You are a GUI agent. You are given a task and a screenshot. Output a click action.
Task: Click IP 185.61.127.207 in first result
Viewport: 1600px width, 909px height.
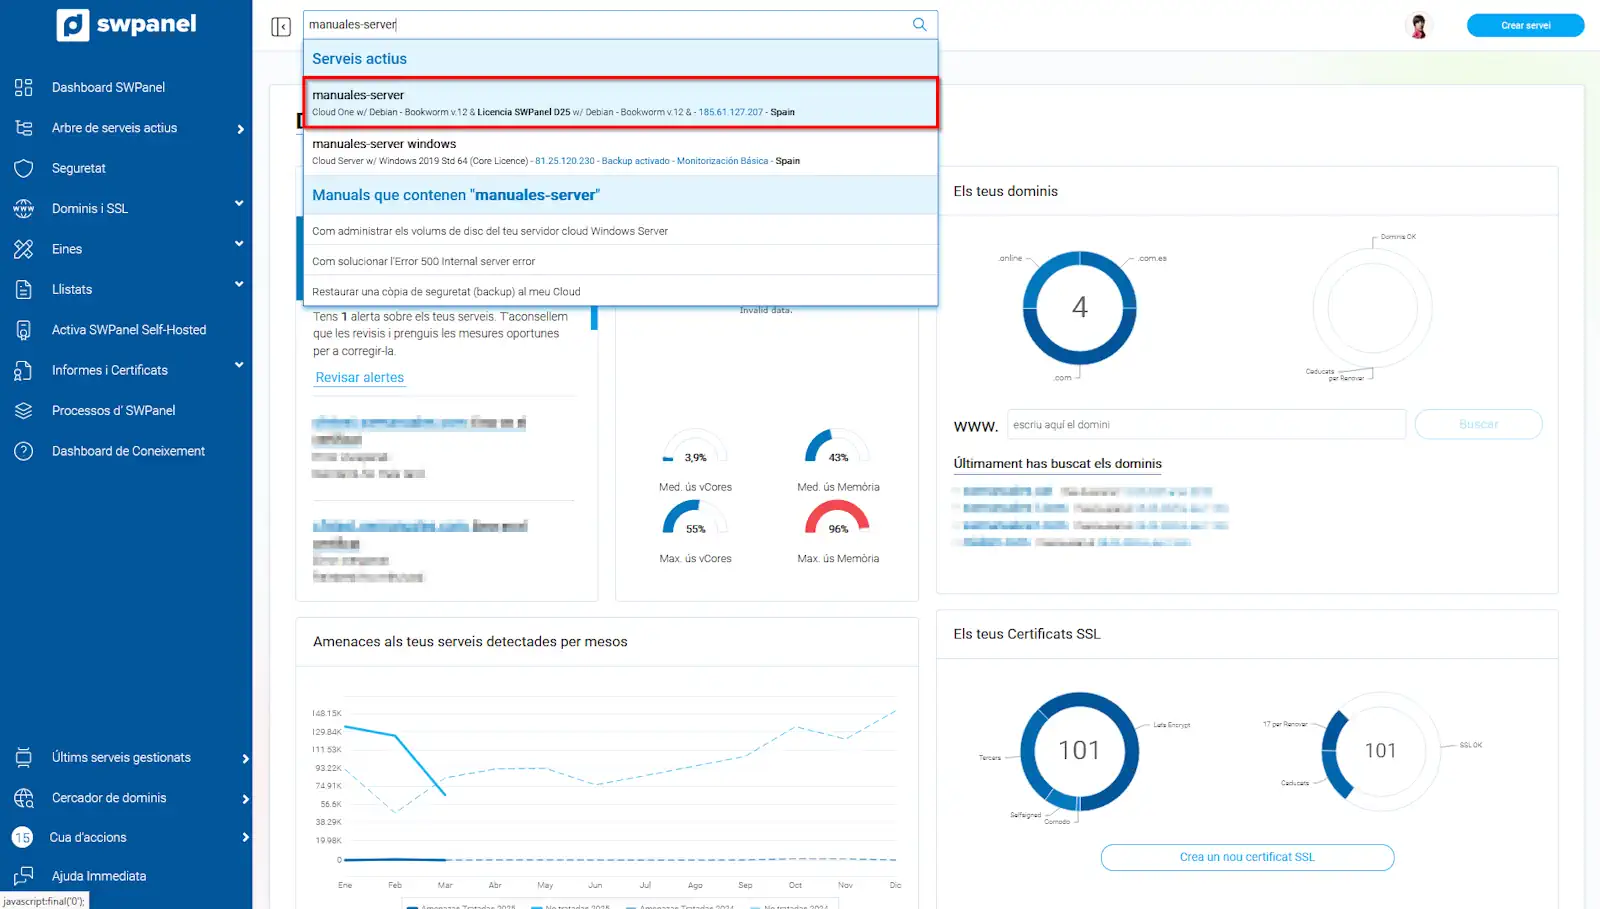point(730,112)
